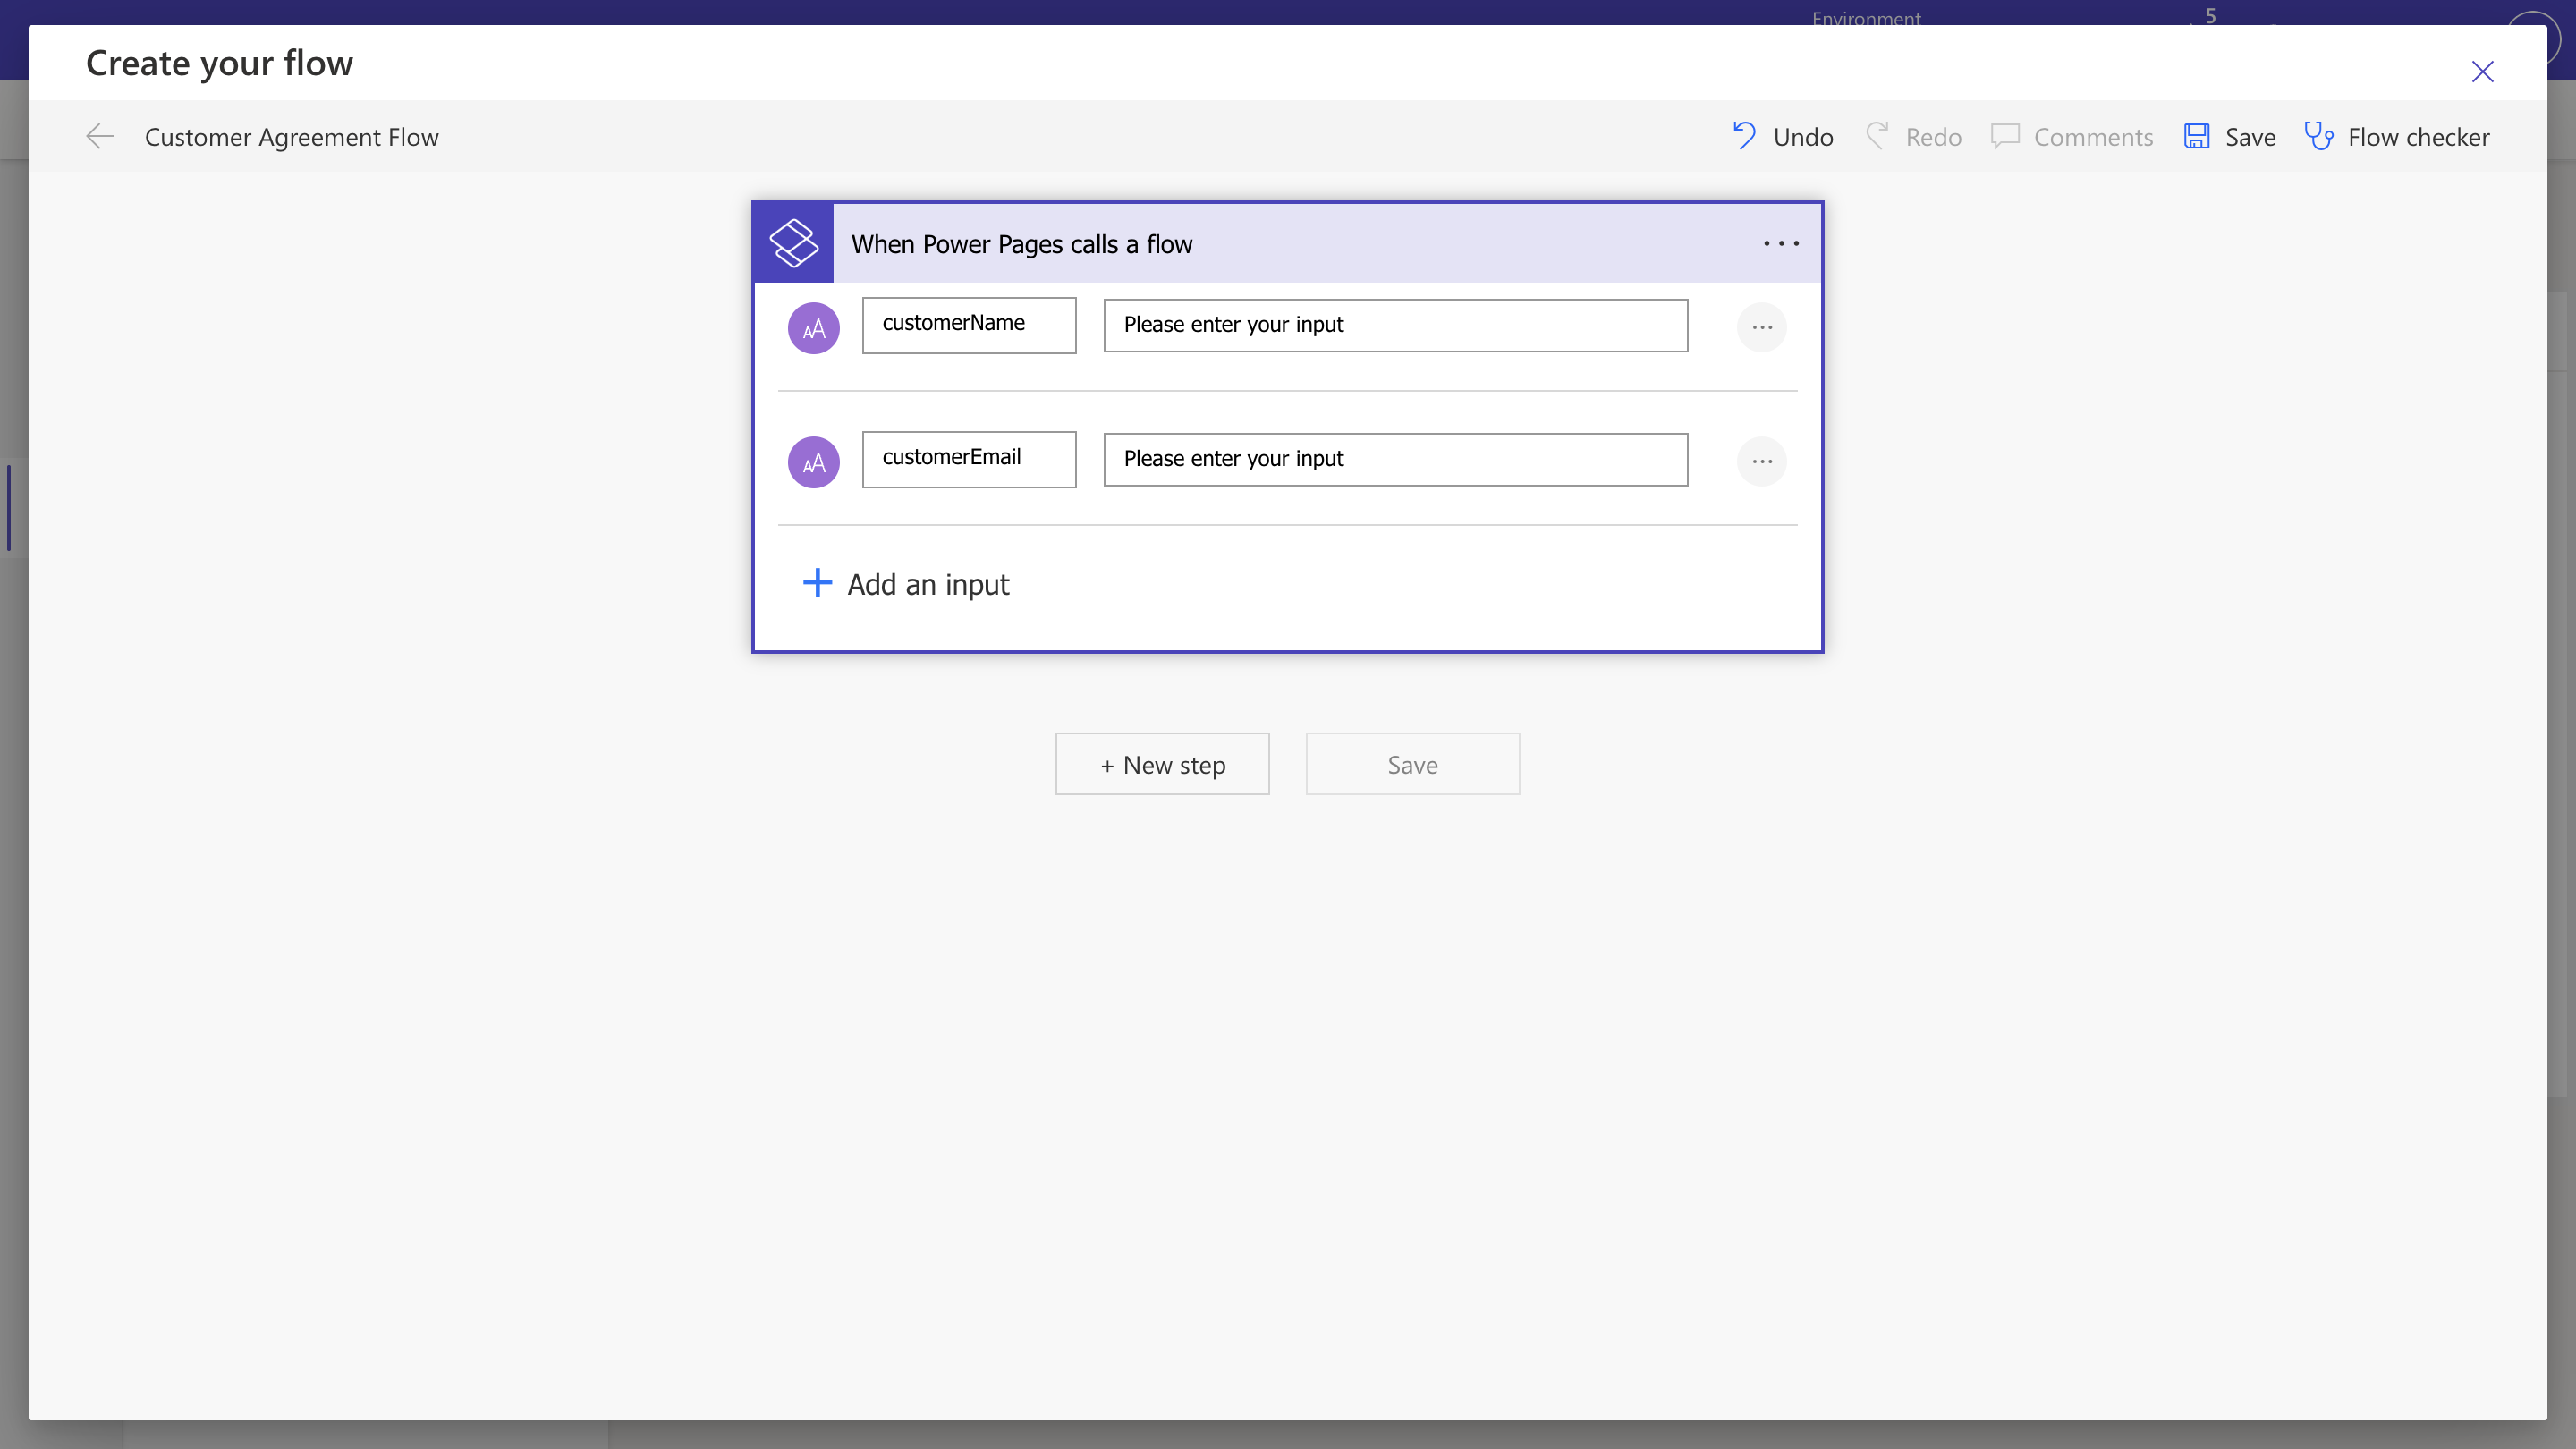Click the back arrow next to Customer Agreement Flow
Screen dimensions: 2576x1449
[98, 136]
